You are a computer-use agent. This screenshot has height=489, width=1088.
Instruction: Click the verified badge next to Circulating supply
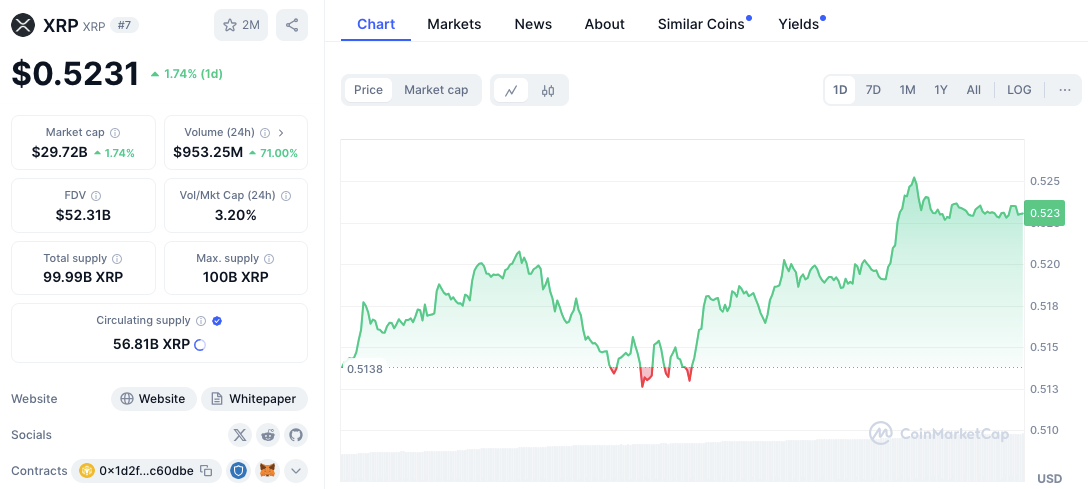217,321
